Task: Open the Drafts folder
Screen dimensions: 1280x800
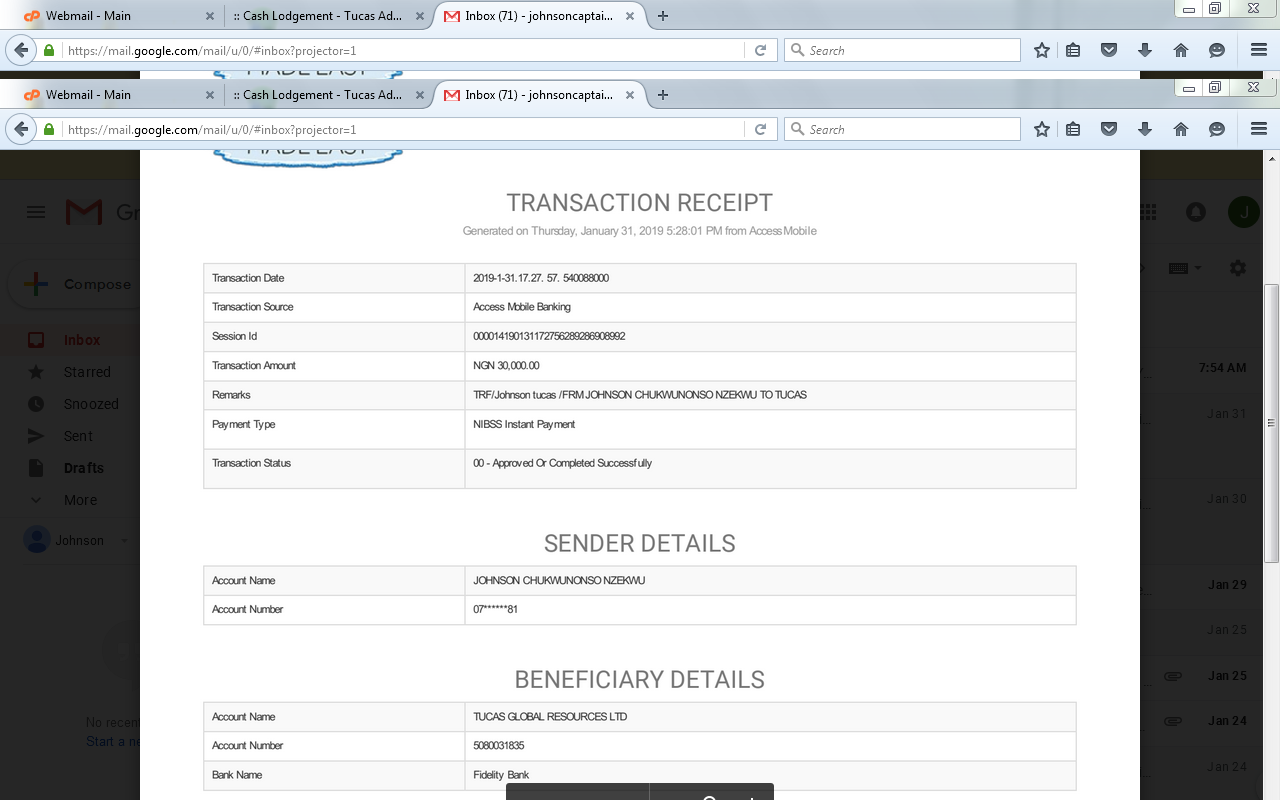Action: (x=83, y=468)
